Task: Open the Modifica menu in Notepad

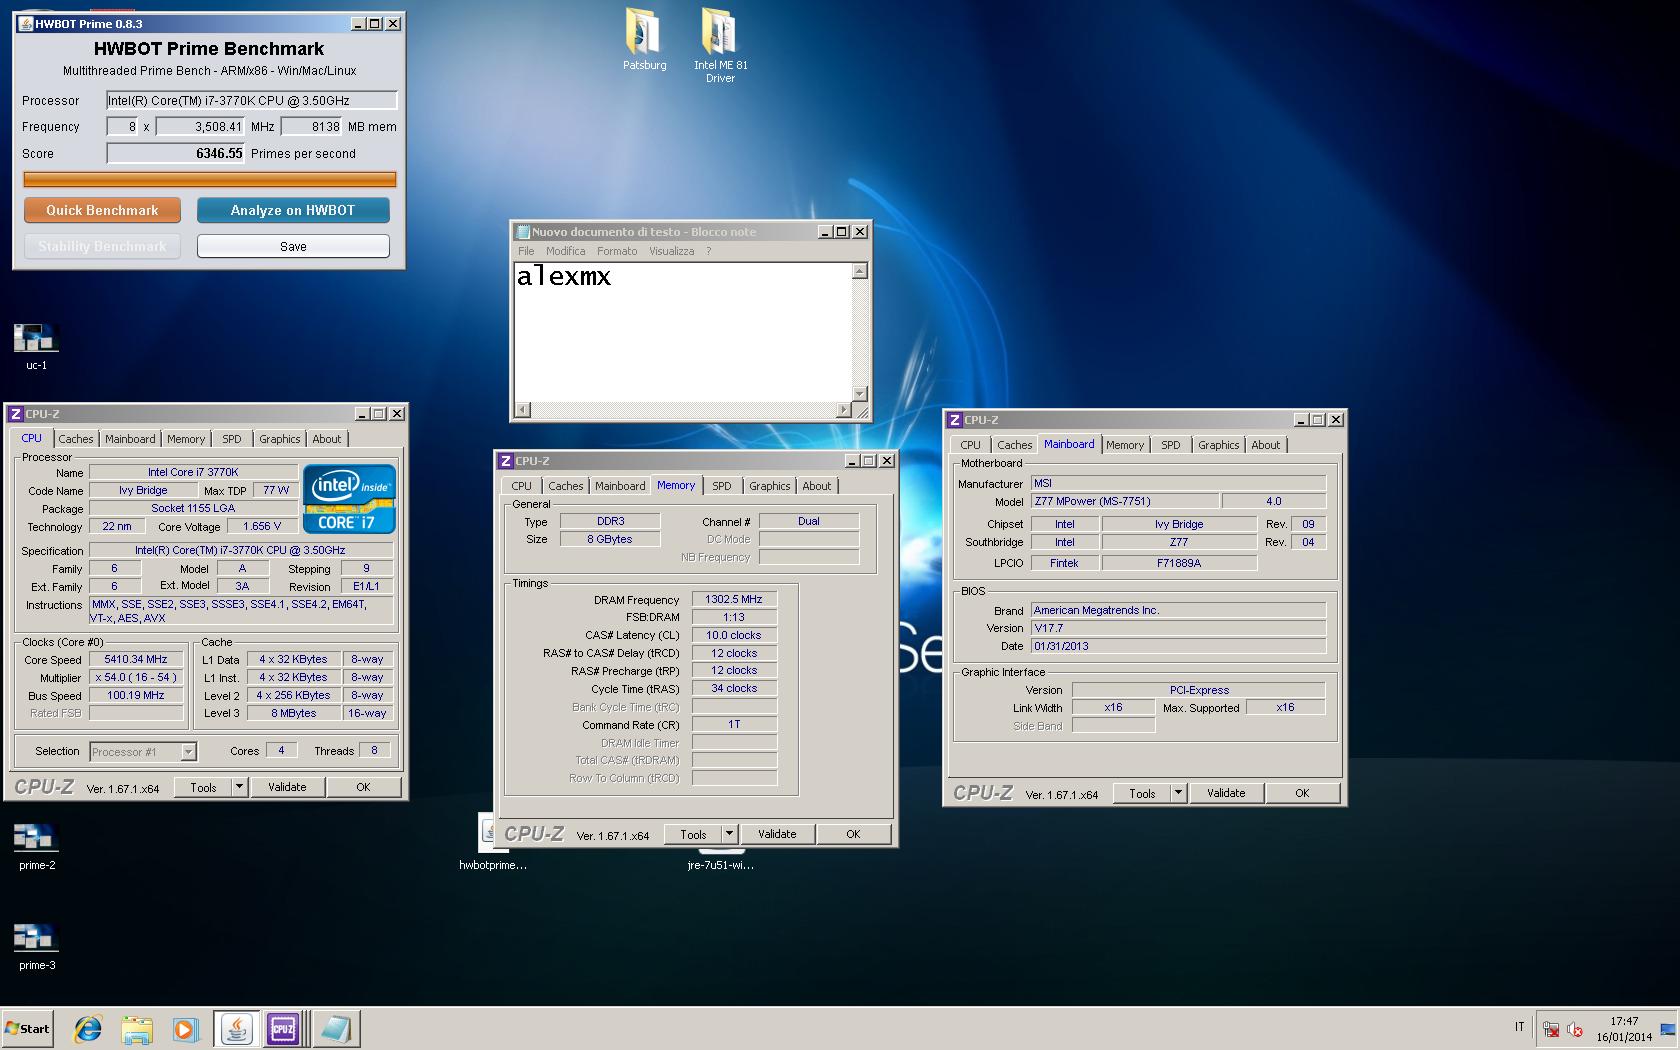Action: 566,251
